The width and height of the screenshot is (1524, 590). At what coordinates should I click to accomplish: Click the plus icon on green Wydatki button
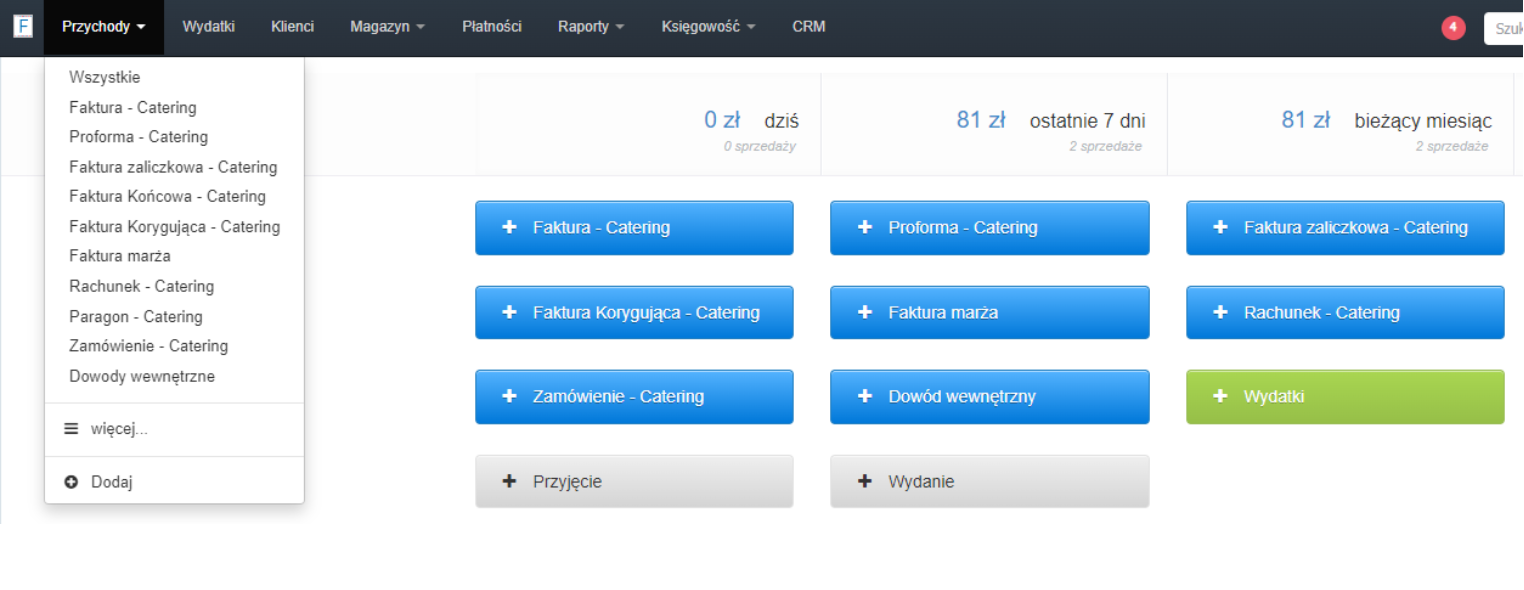pos(1220,397)
